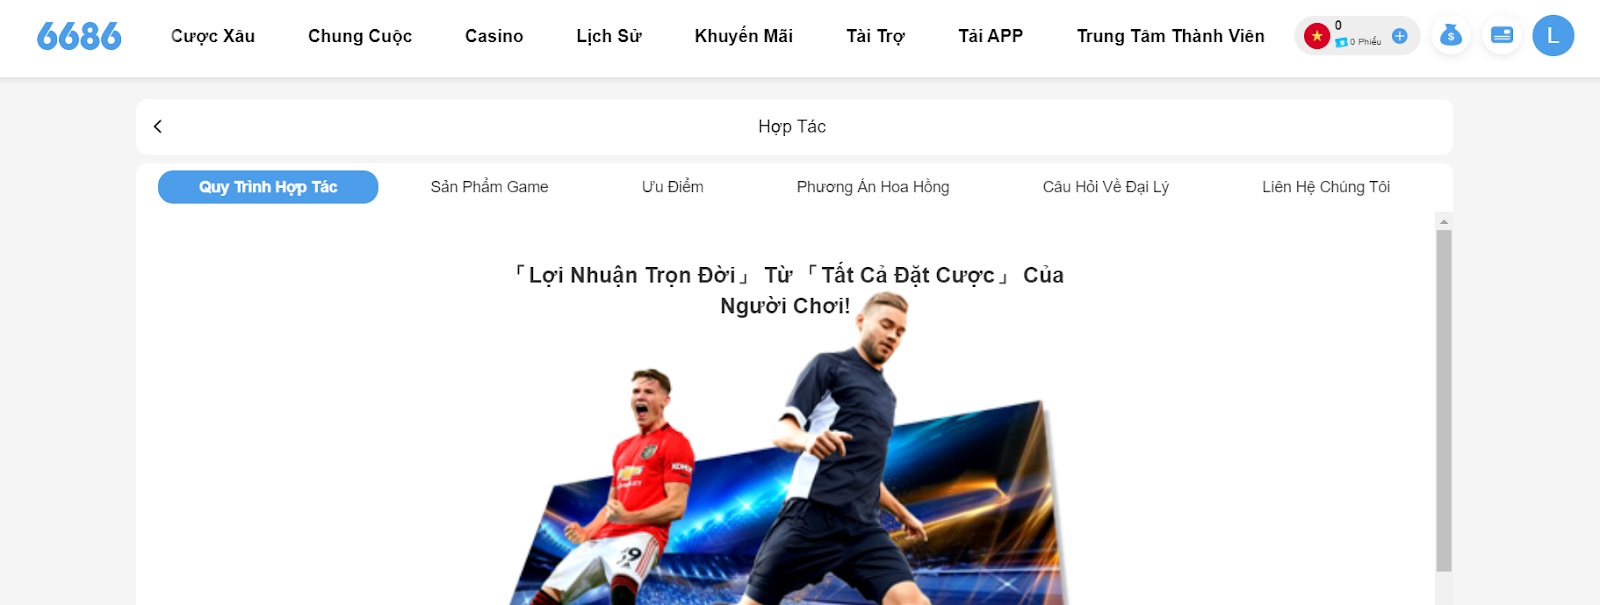Switch to Phương Án Hoa Hồng tab

[x=873, y=187]
